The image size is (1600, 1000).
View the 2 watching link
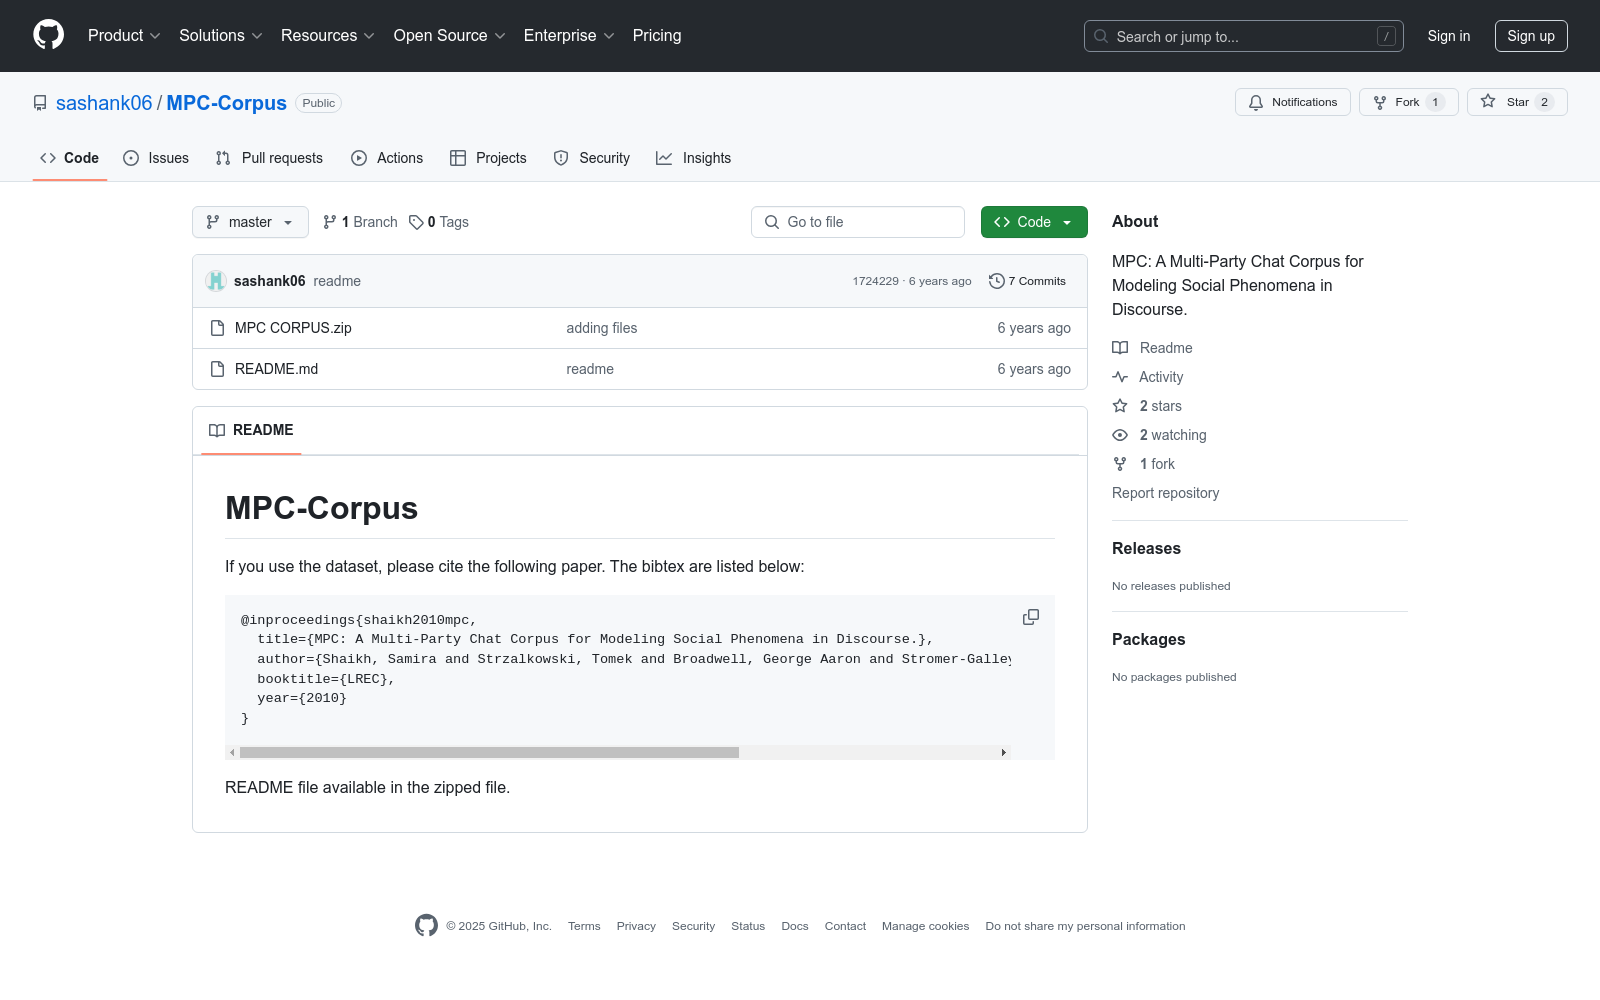tap(1160, 435)
